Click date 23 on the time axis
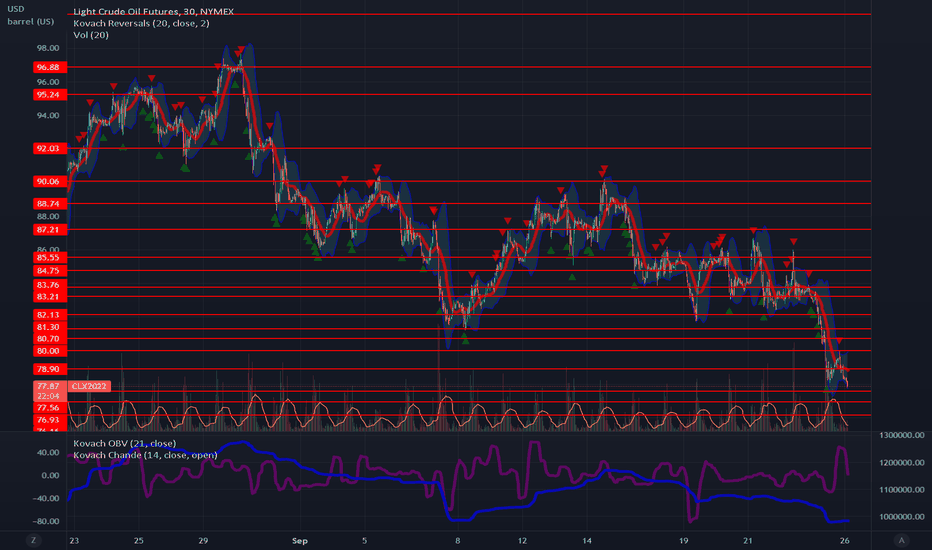932x550 pixels. (74, 540)
